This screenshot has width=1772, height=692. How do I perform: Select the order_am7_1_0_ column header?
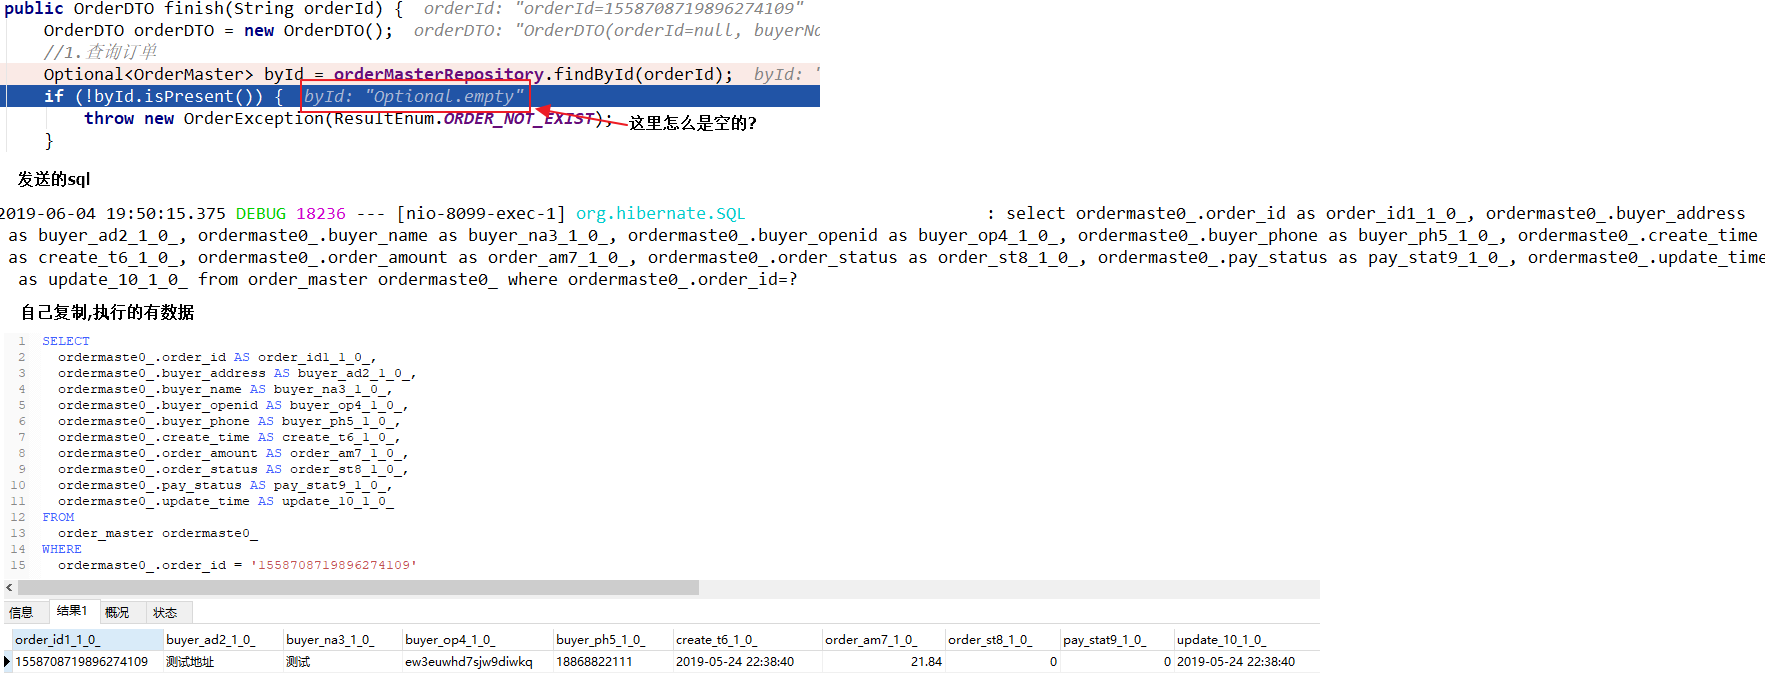pyautogui.click(x=883, y=640)
